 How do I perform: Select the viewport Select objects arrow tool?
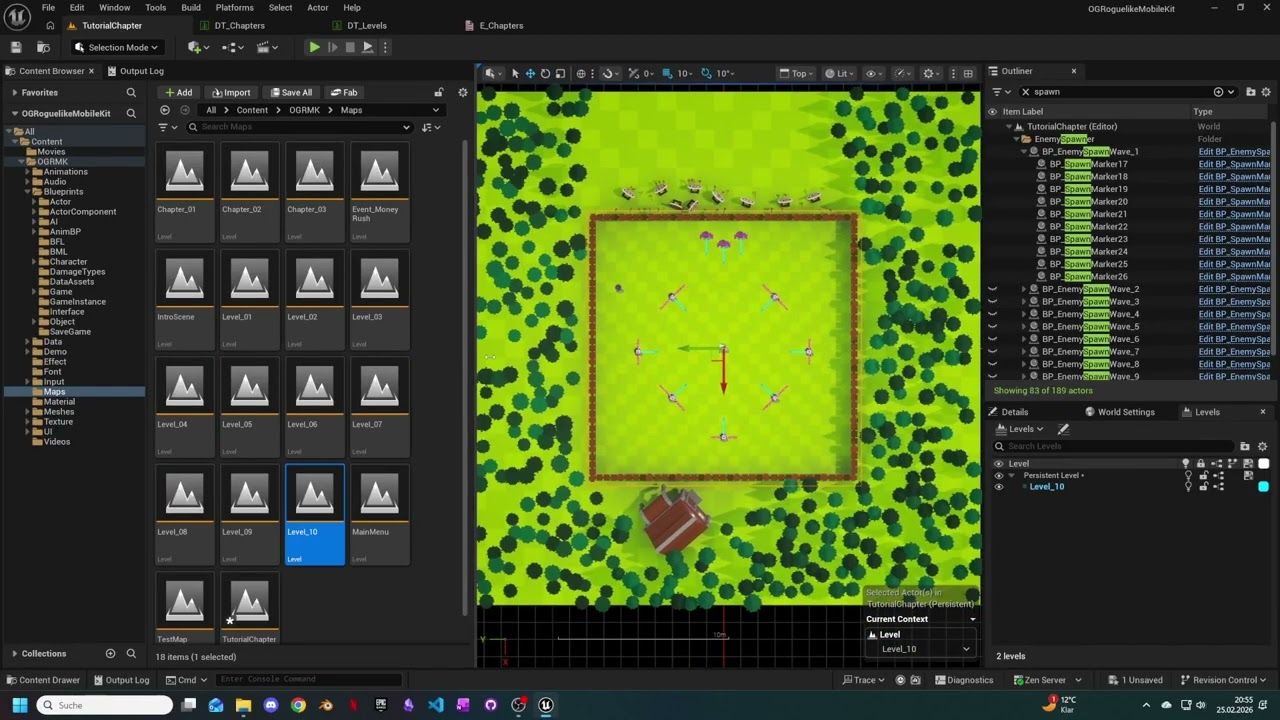515,73
